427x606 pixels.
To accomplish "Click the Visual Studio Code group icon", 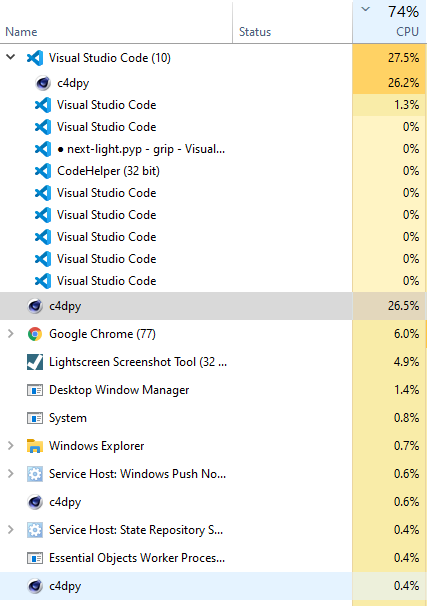I will tap(35, 58).
